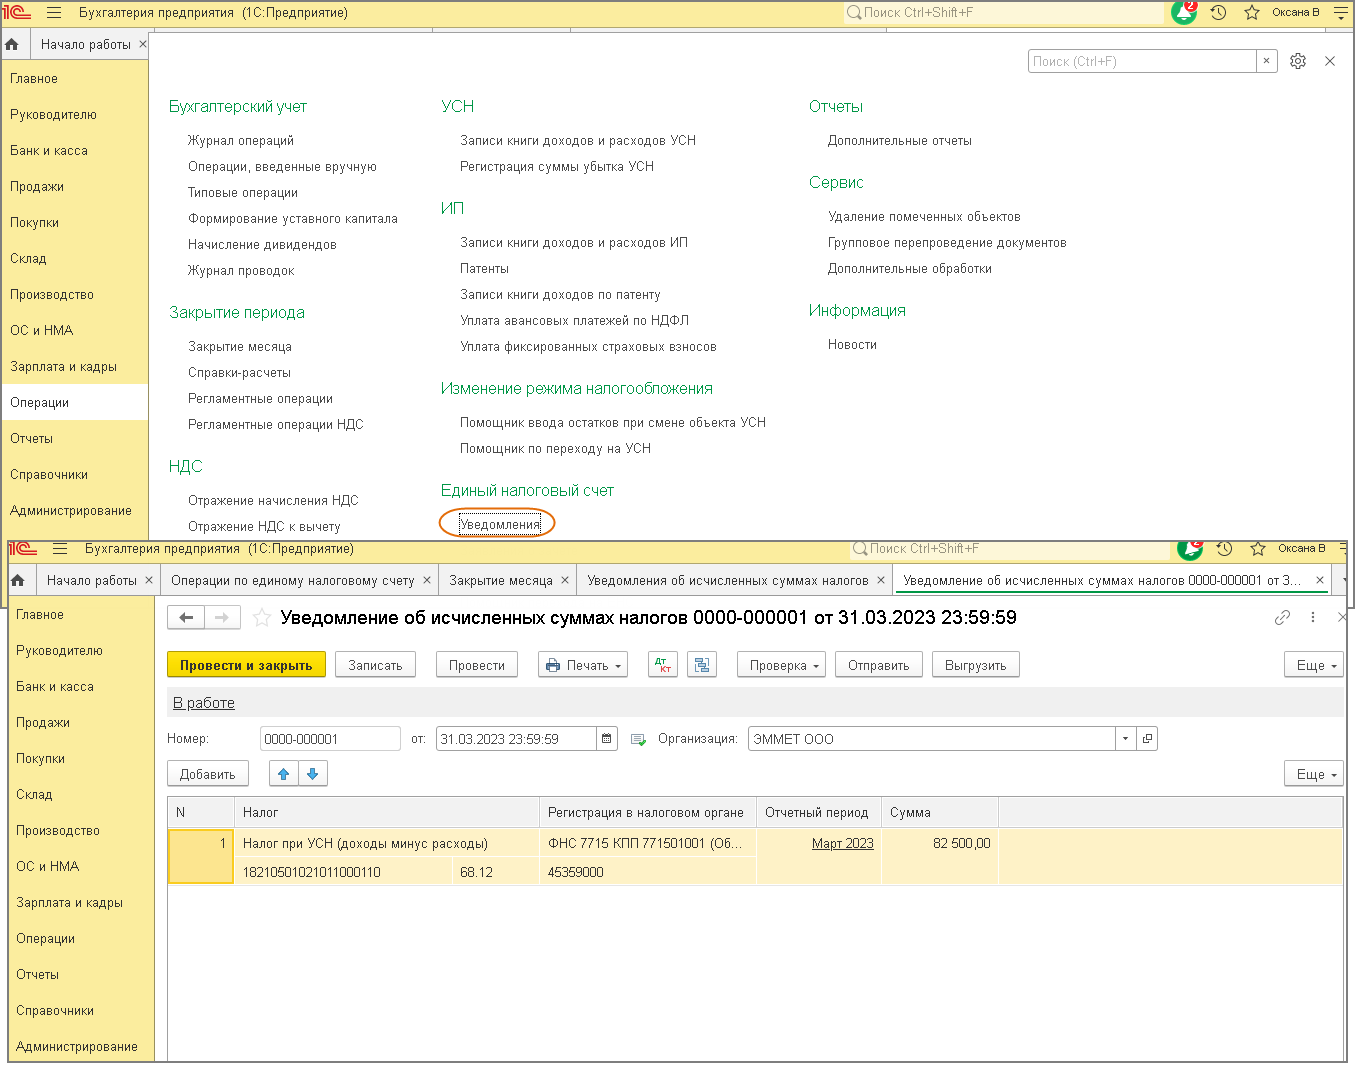Expand the Организация dropdown arrow
Image resolution: width=1355 pixels, height=1065 pixels.
1126,739
